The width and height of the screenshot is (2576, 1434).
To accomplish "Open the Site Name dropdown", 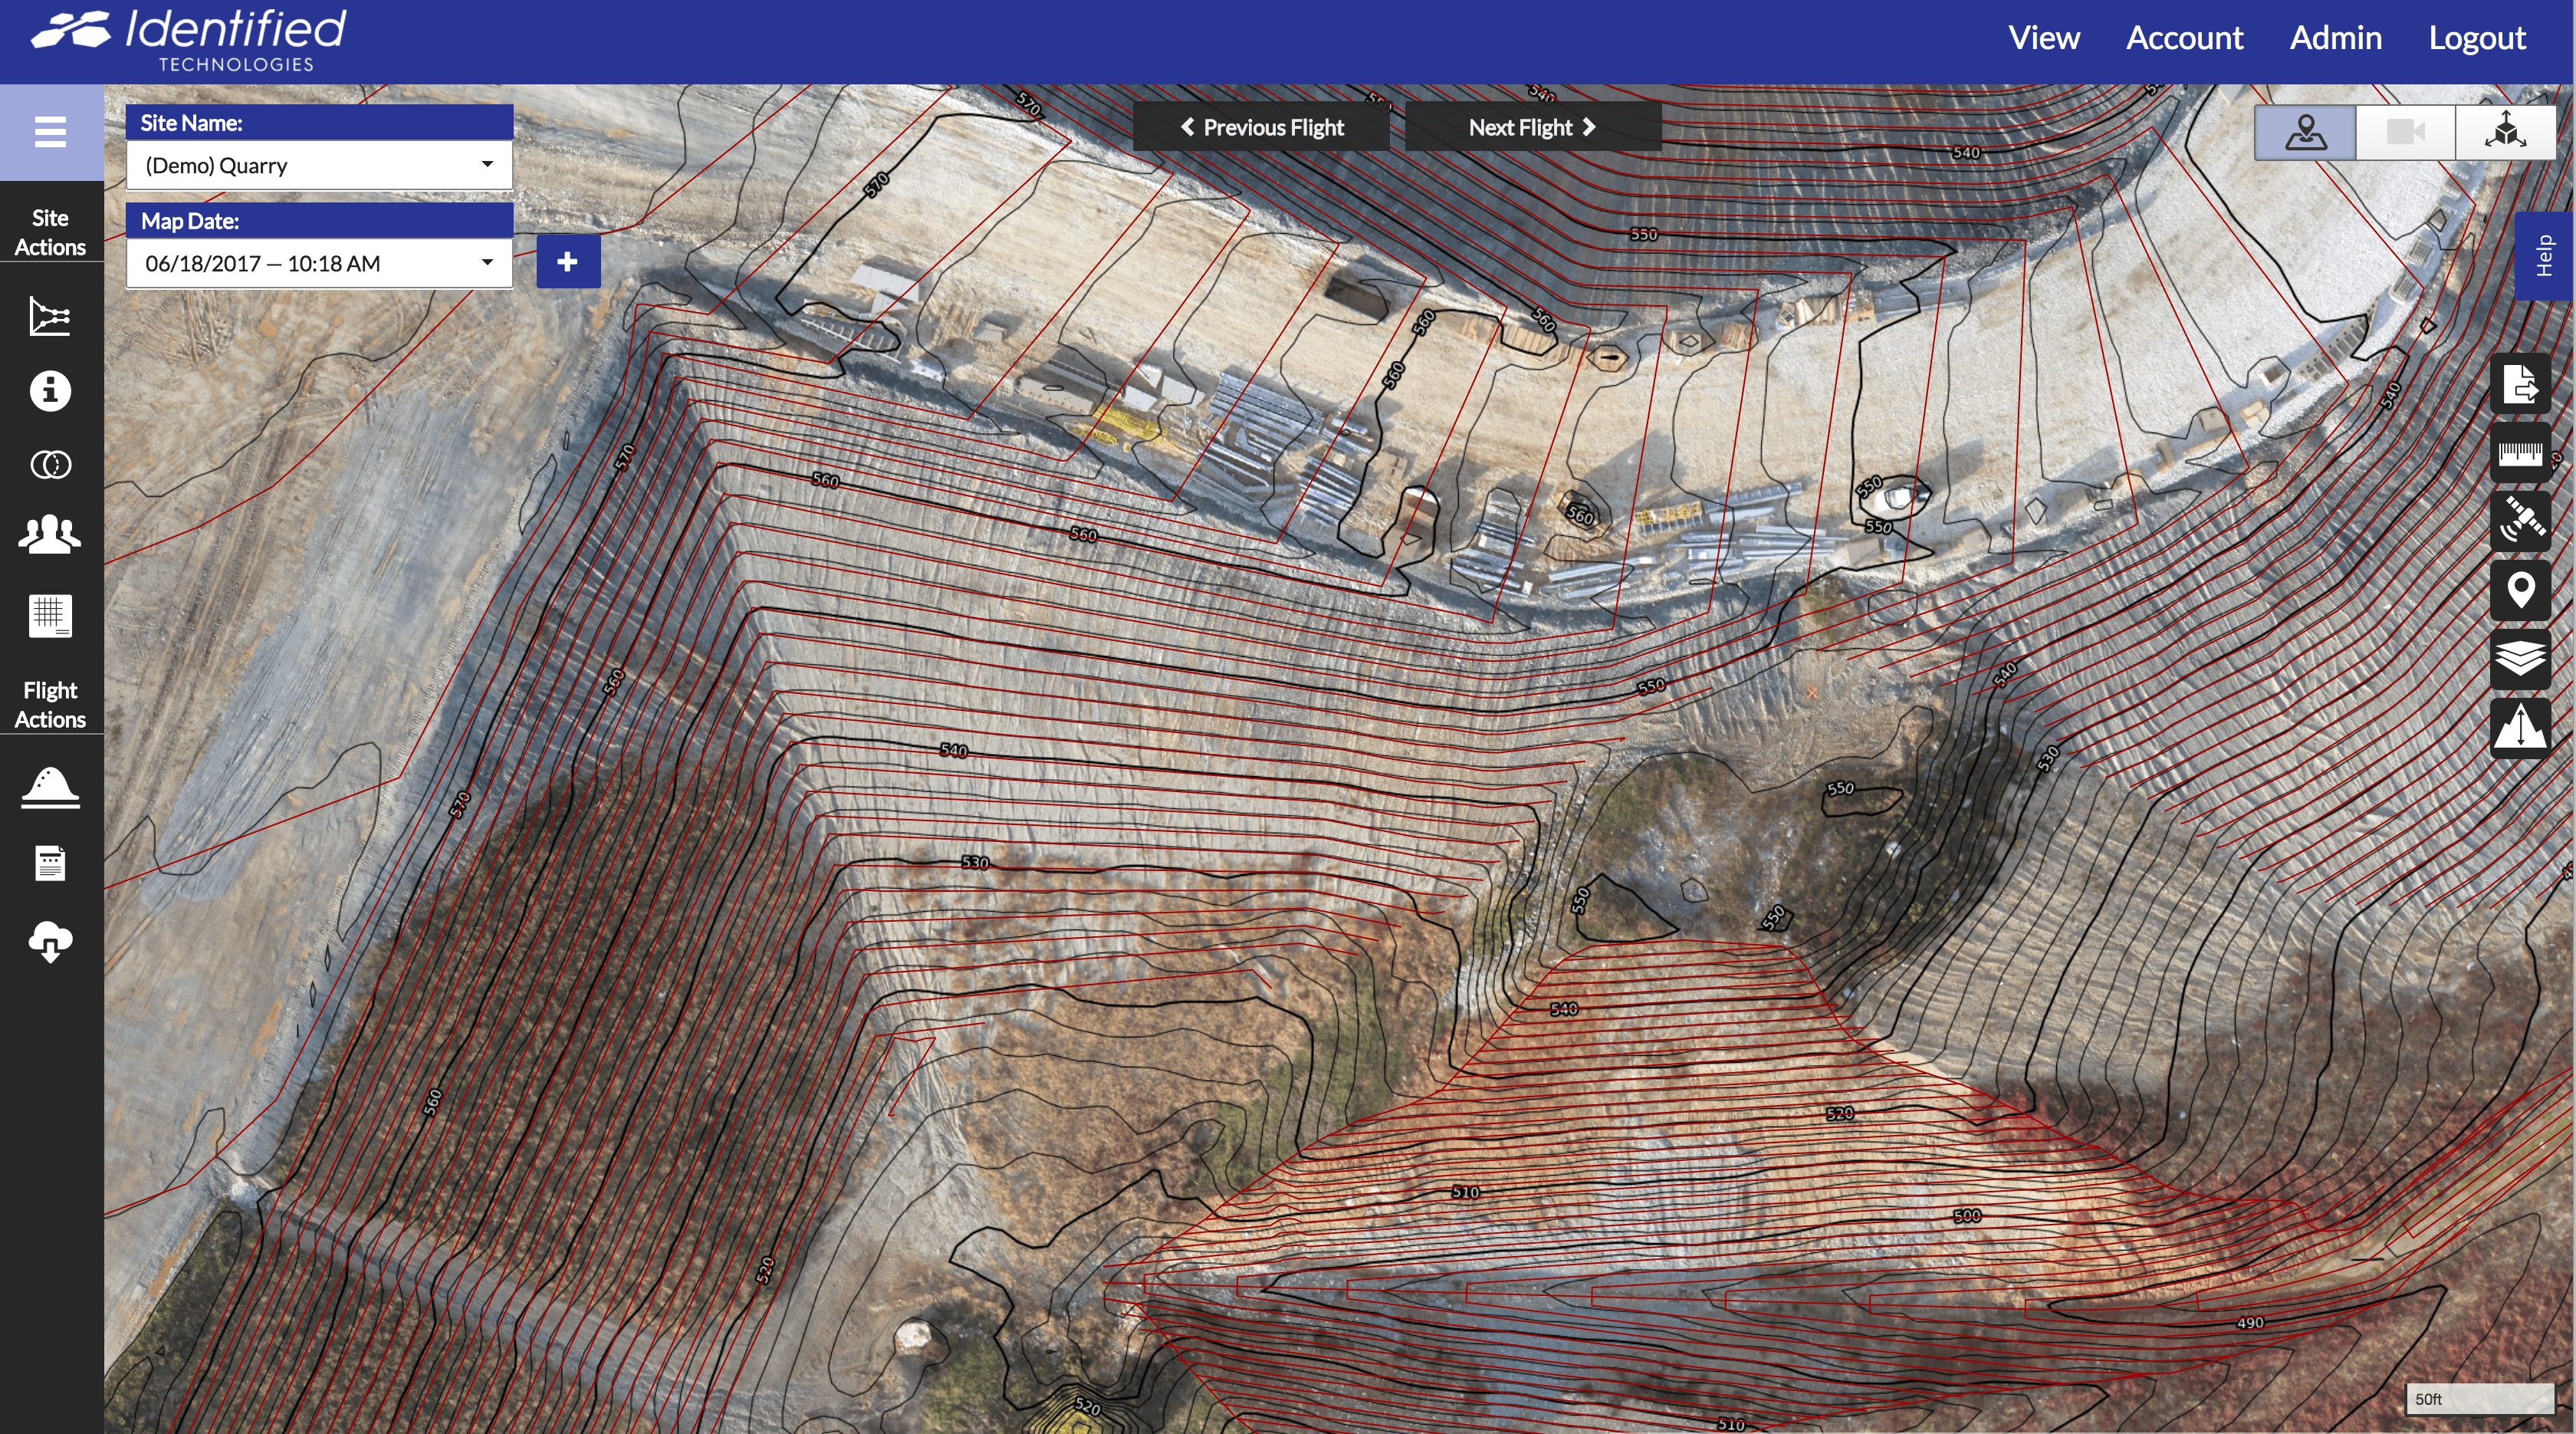I will coord(318,165).
